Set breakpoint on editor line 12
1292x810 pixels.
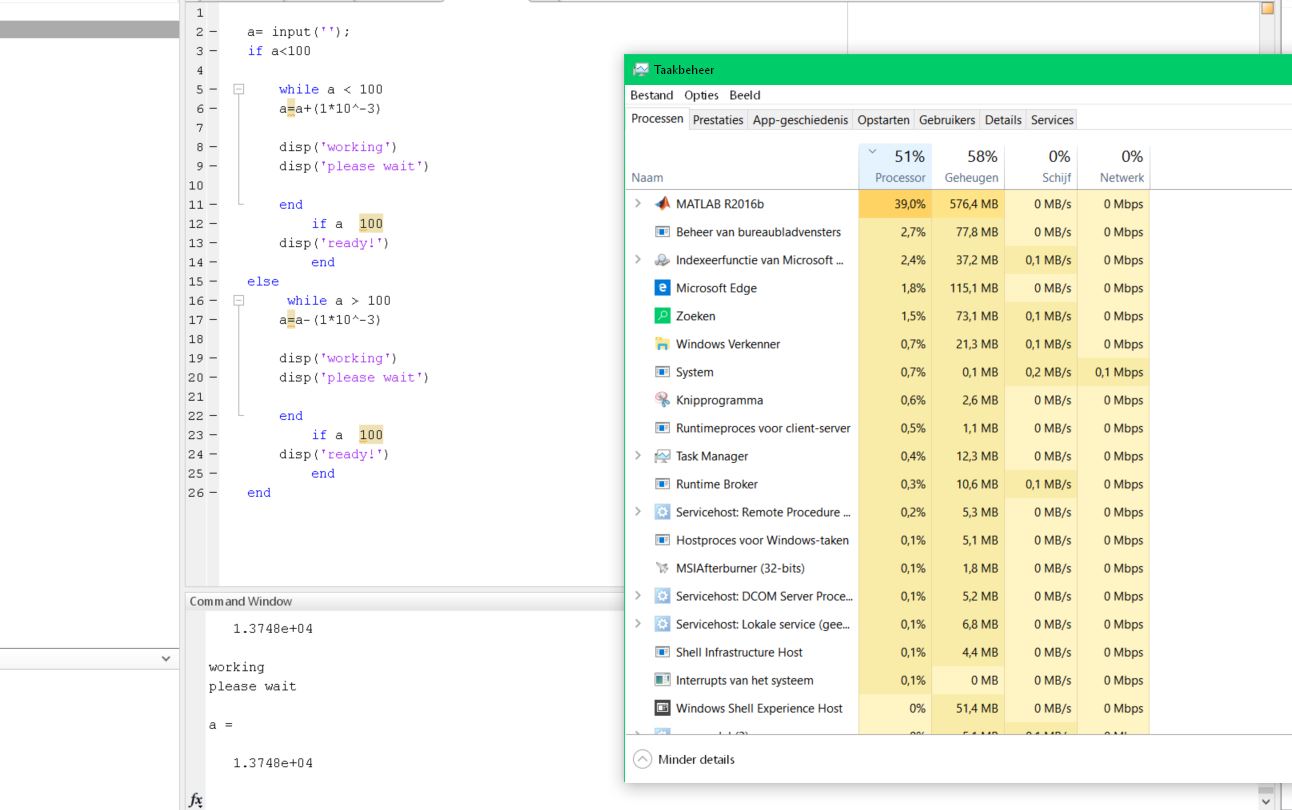pos(213,224)
